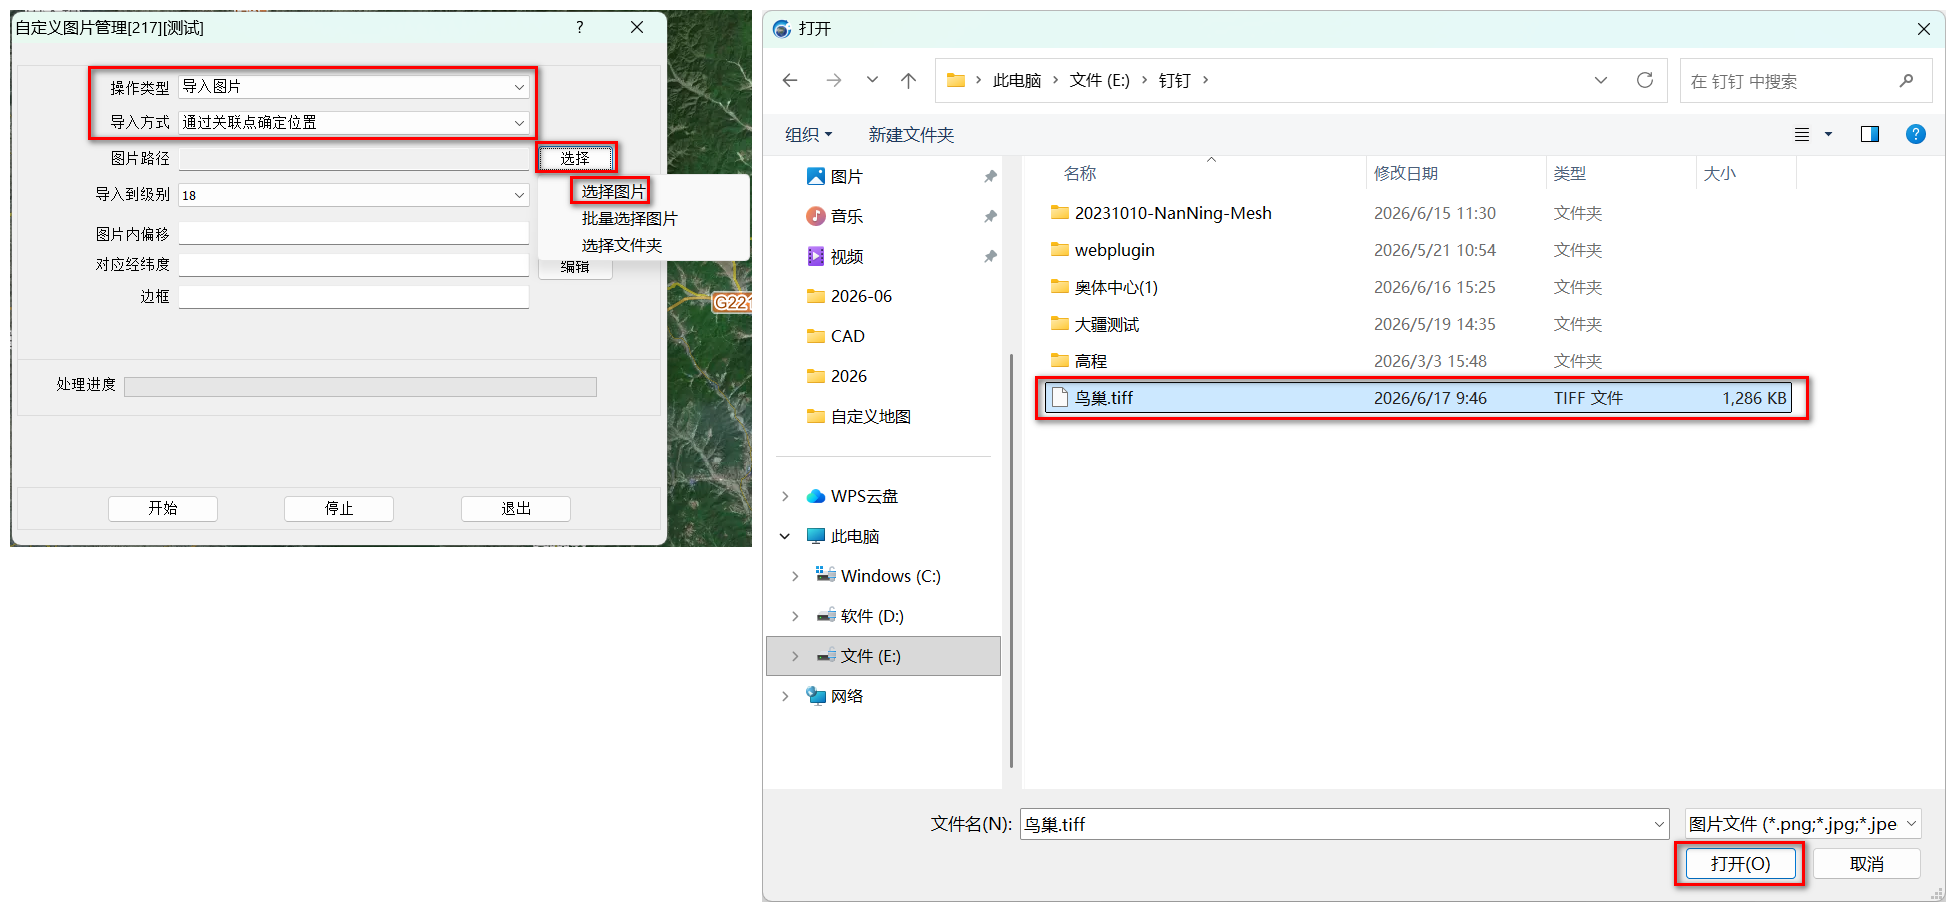Go back with the left arrow
Image resolution: width=1956 pixels, height=912 pixels.
click(x=790, y=80)
